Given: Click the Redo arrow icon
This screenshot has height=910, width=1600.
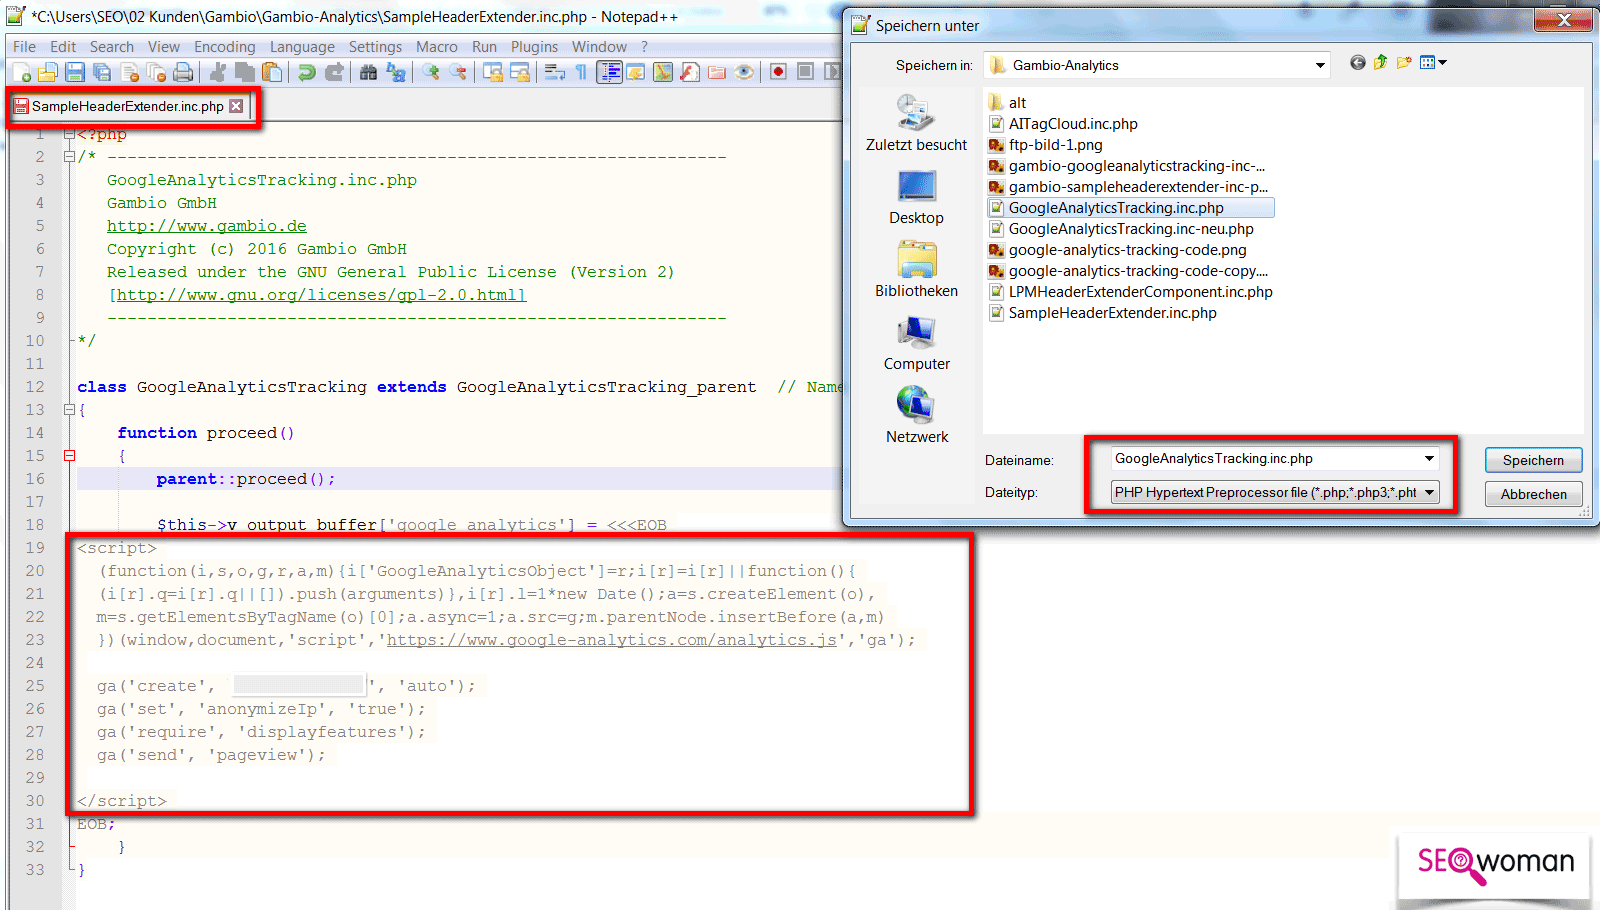Looking at the screenshot, I should pyautogui.click(x=334, y=72).
